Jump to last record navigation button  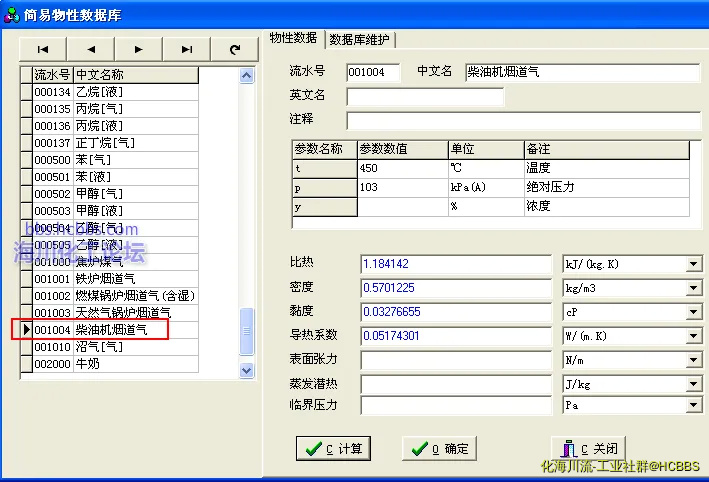point(187,50)
